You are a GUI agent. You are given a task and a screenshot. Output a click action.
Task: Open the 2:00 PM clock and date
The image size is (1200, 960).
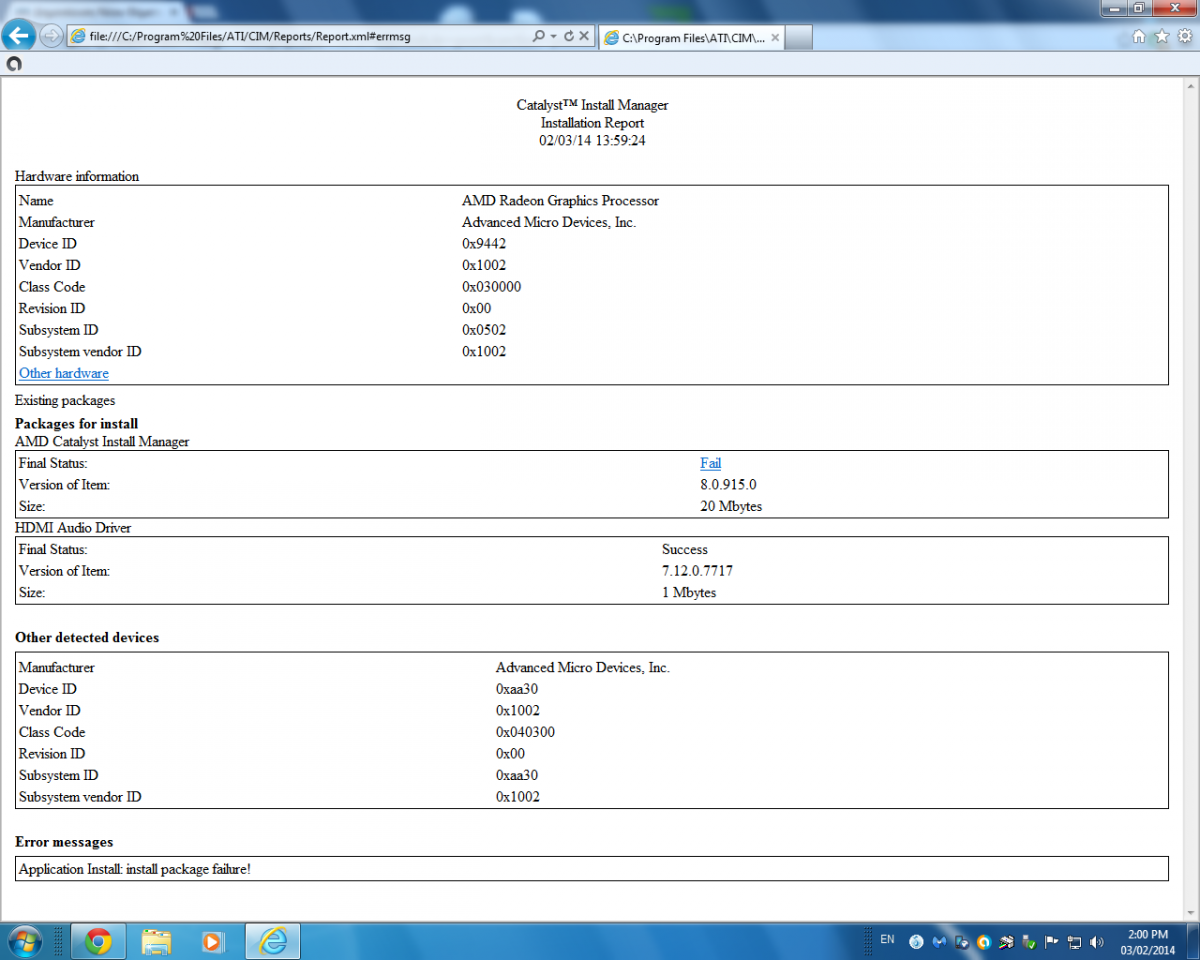click(1147, 941)
